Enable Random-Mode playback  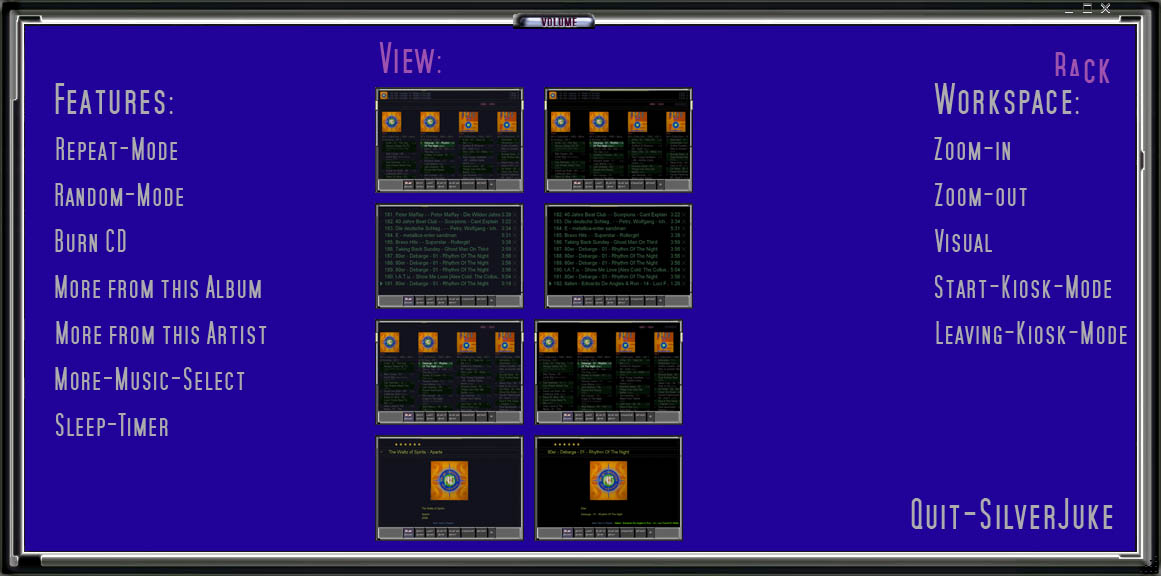119,196
